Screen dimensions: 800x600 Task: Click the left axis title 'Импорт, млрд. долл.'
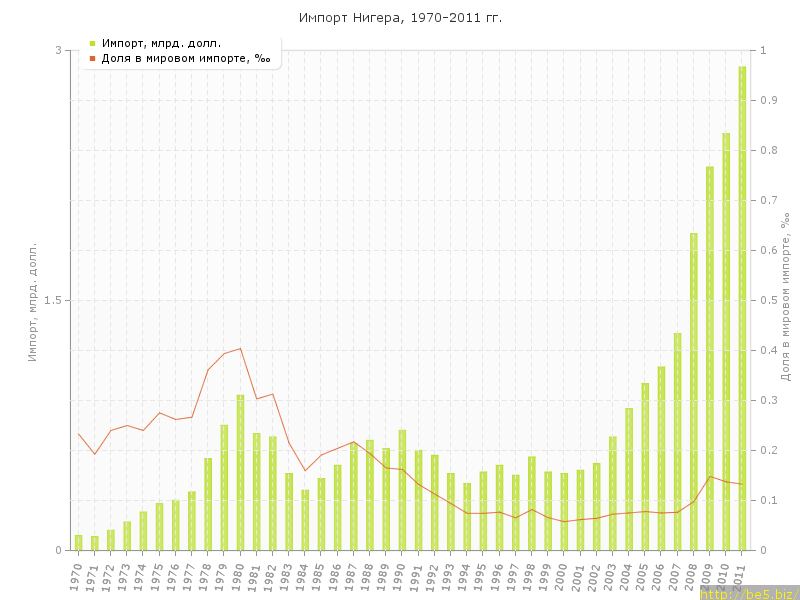tap(32, 300)
